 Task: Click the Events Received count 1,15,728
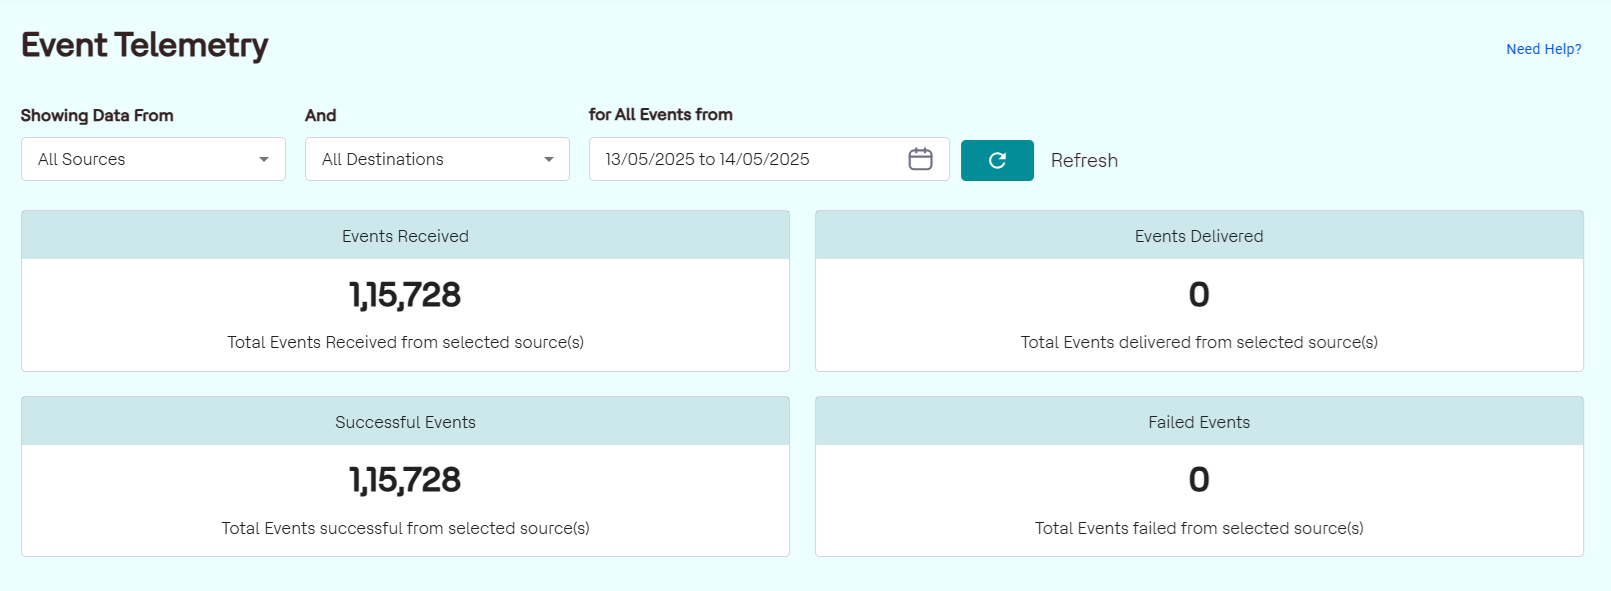coord(405,295)
